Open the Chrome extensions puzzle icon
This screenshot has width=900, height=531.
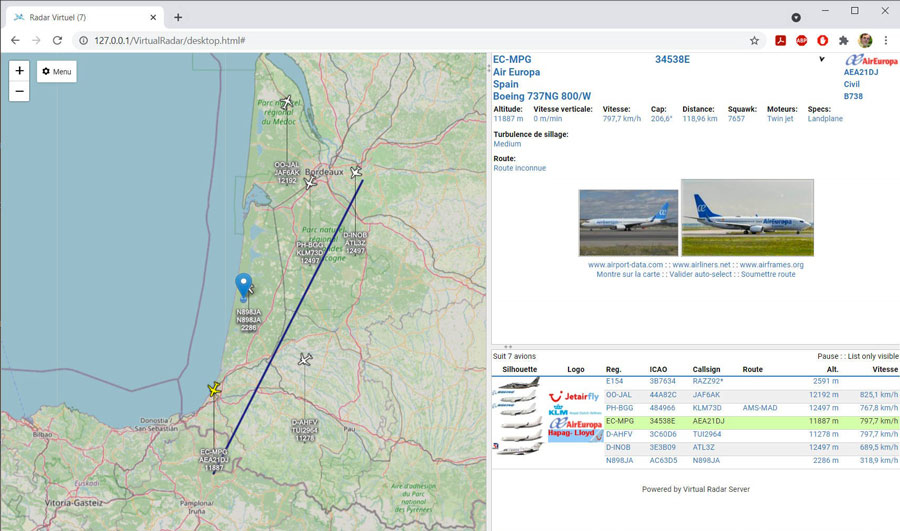(844, 40)
